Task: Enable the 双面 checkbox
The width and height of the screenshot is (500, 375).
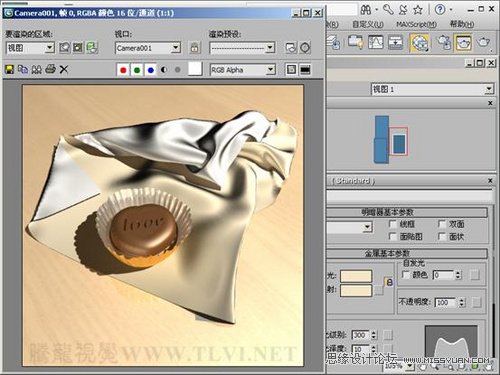Action: pyautogui.click(x=442, y=224)
